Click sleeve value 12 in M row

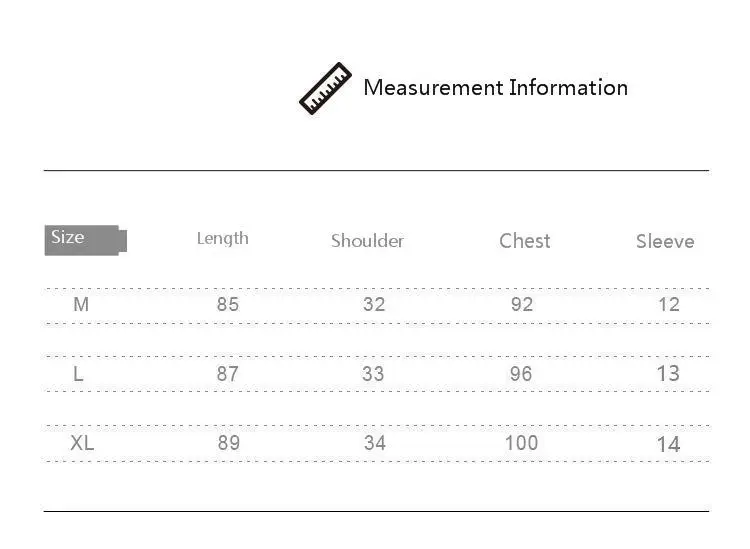coord(669,304)
